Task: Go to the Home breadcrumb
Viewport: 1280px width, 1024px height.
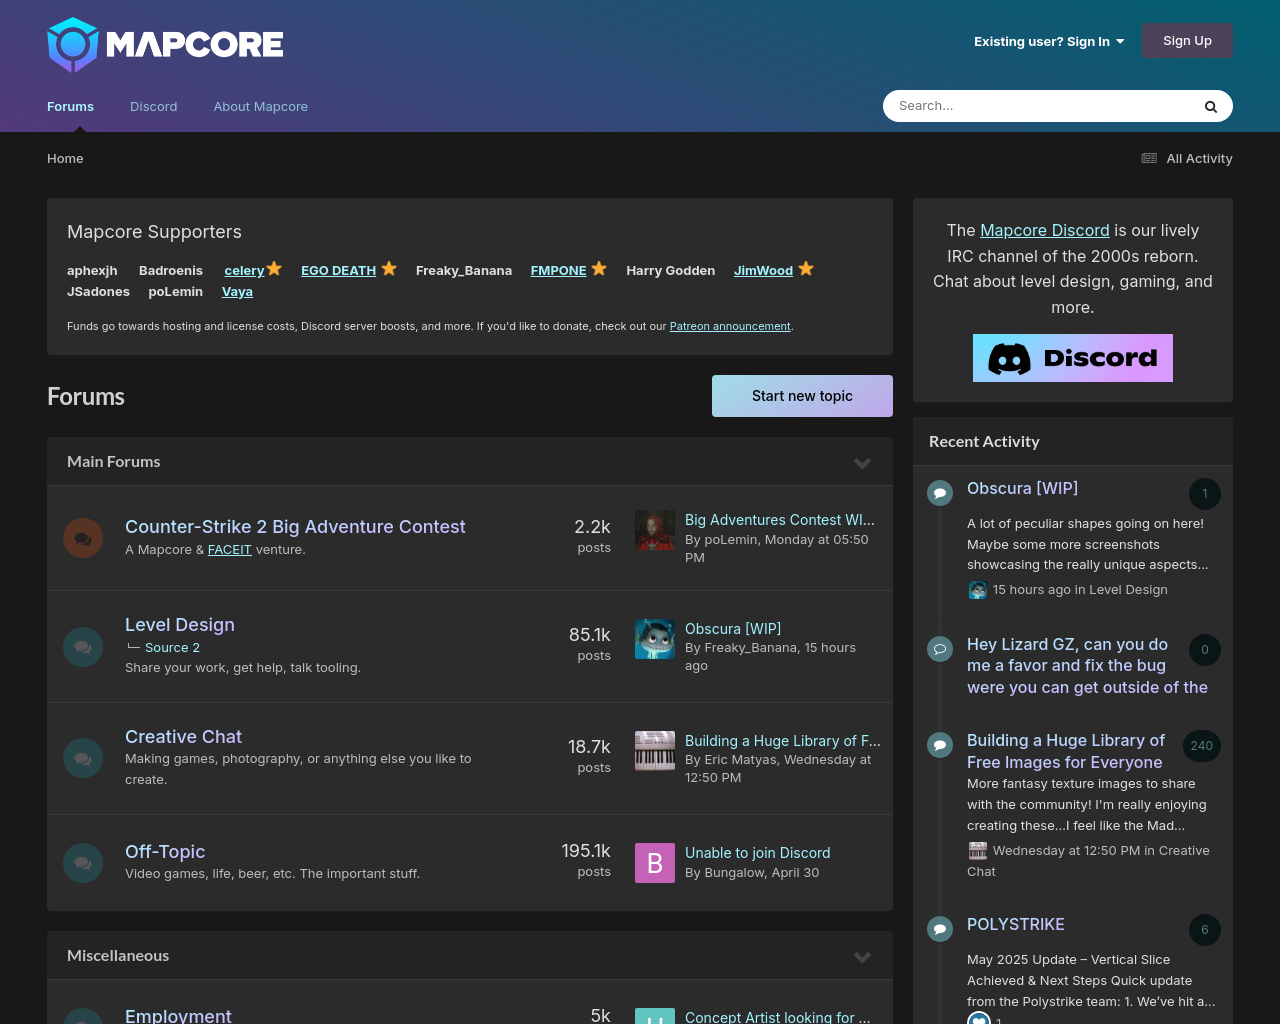Action: (65, 158)
